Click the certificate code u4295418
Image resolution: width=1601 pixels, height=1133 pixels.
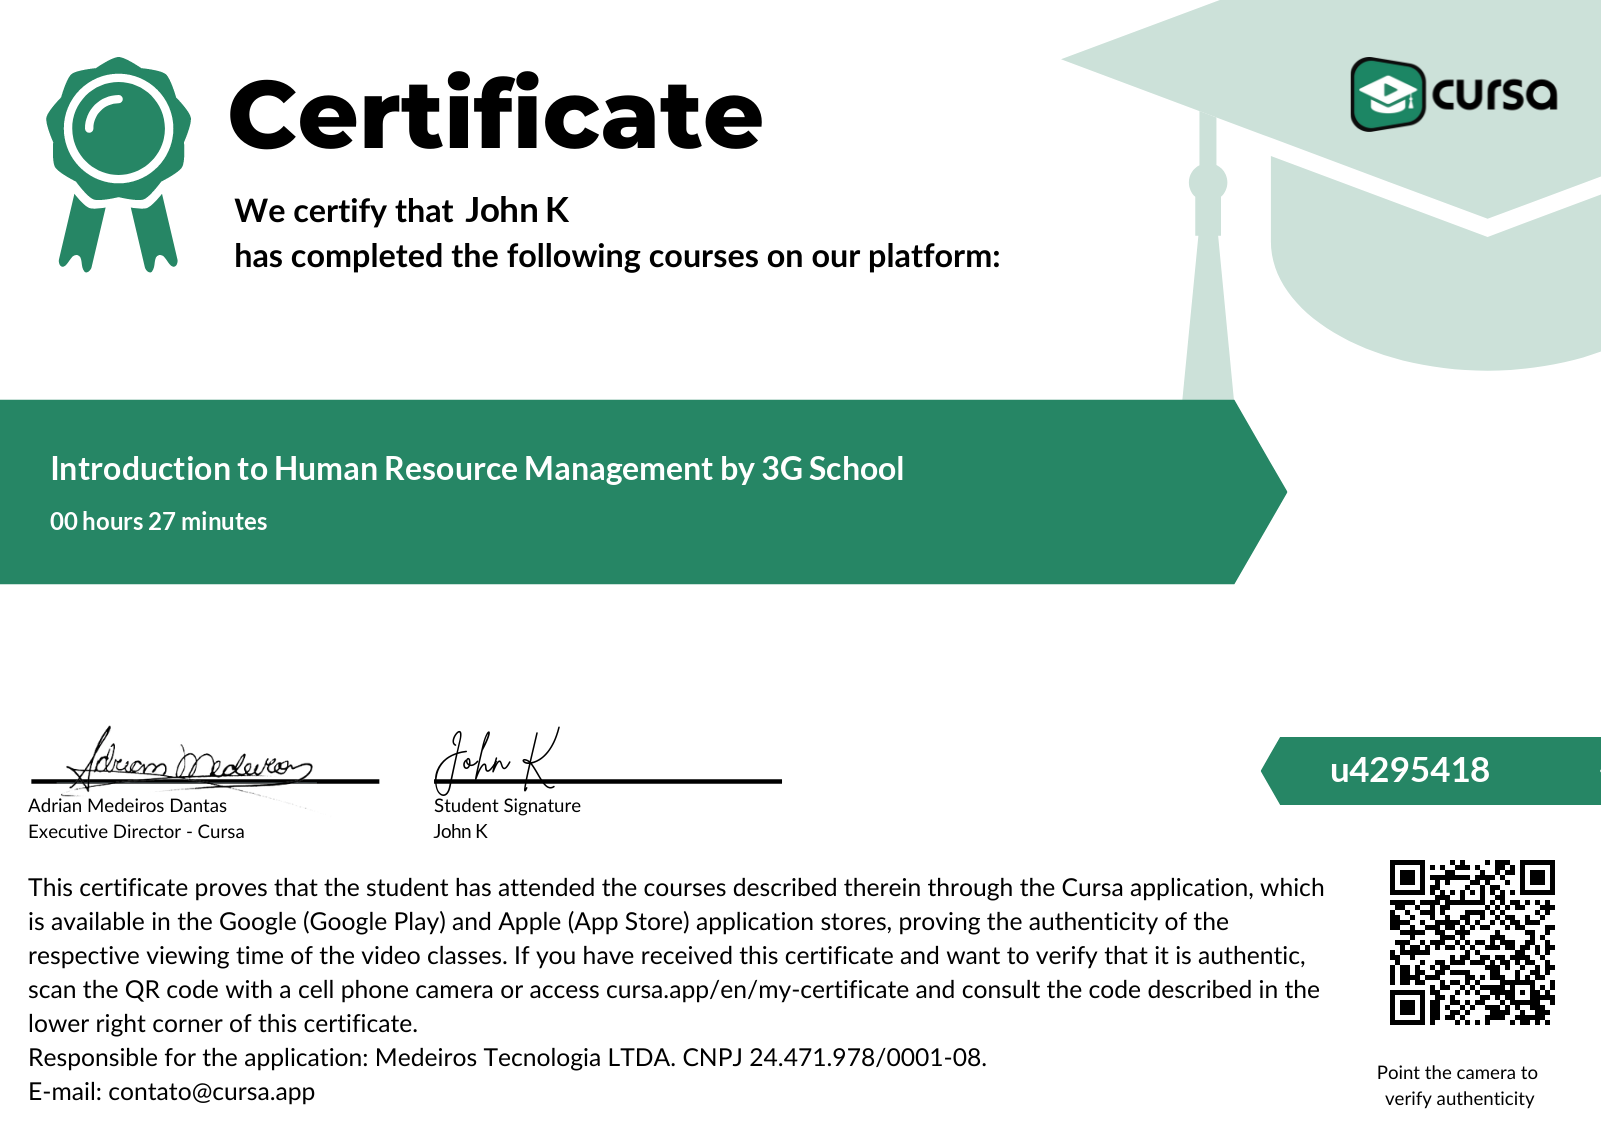[1409, 770]
